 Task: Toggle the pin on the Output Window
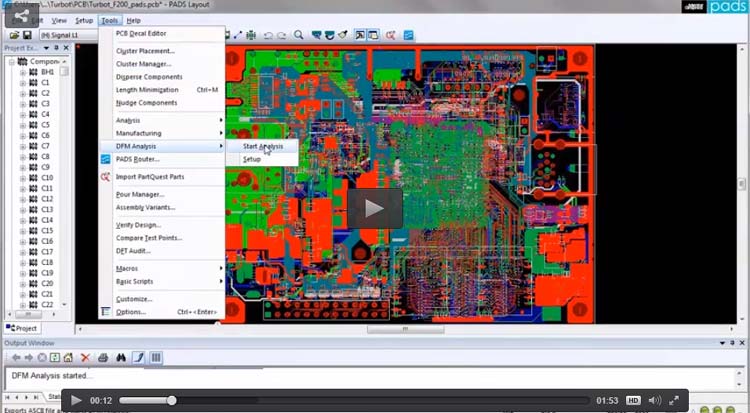732,343
